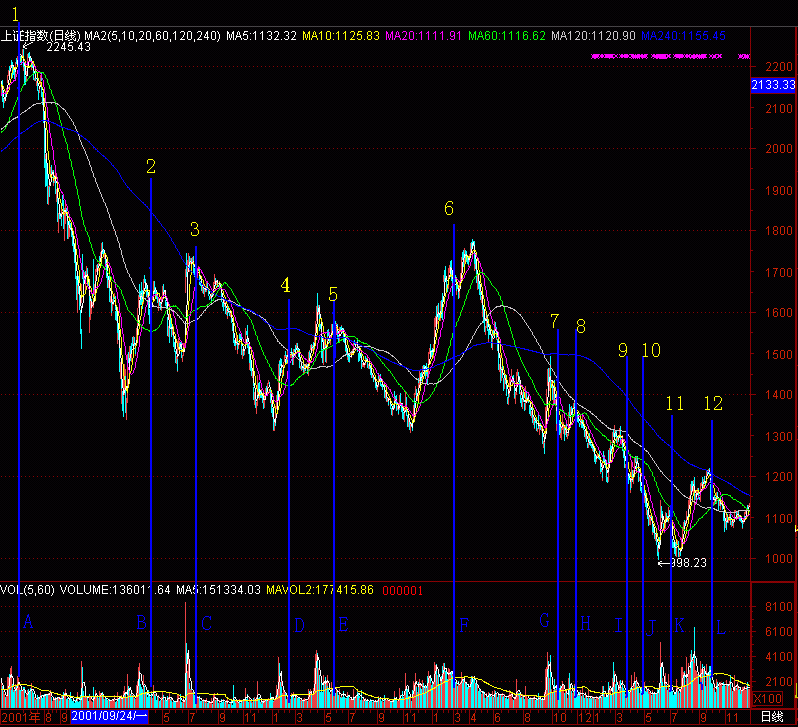The width and height of the screenshot is (798, 727).
Task: Click the 日线 period label at bottom right
Action: point(771,717)
